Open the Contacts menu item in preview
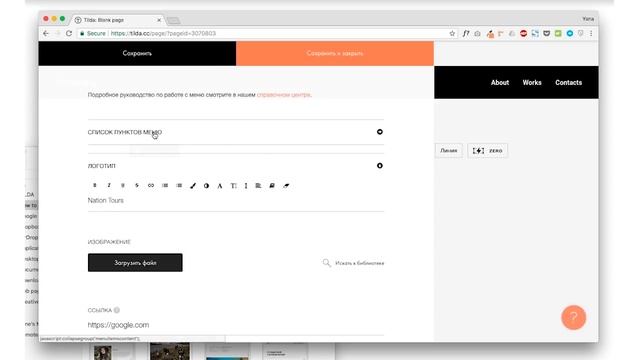This screenshot has width=640, height=360. pos(568,82)
